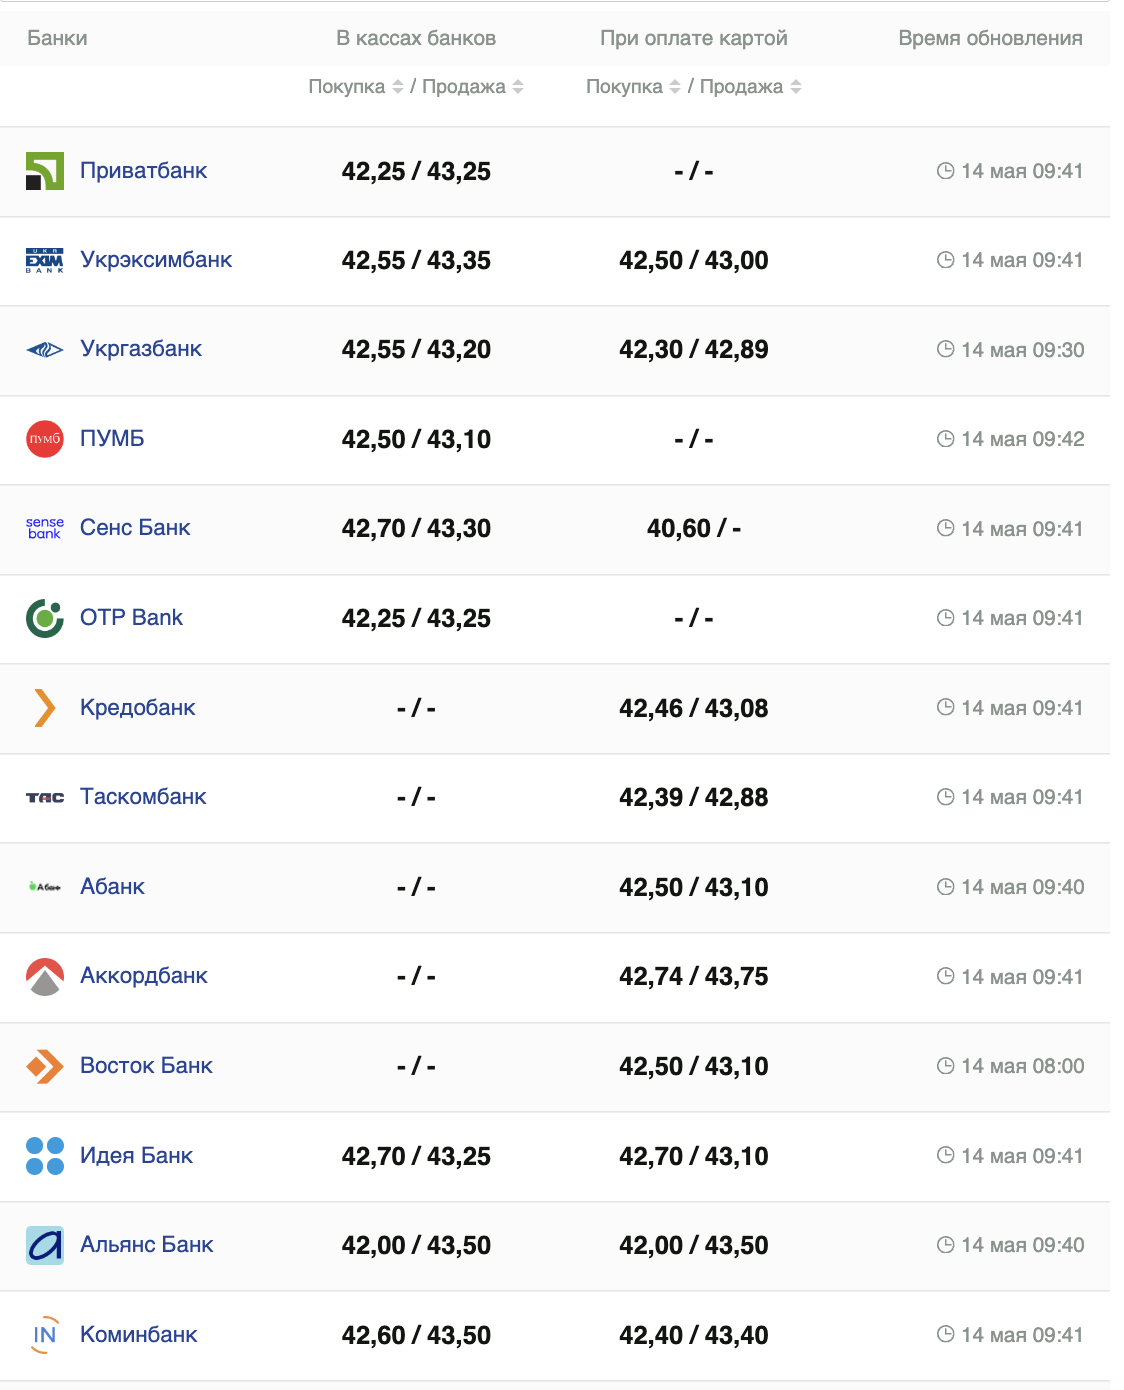The height and width of the screenshot is (1390, 1124).
Task: Open the Приватбанк bank link
Action: point(143,171)
